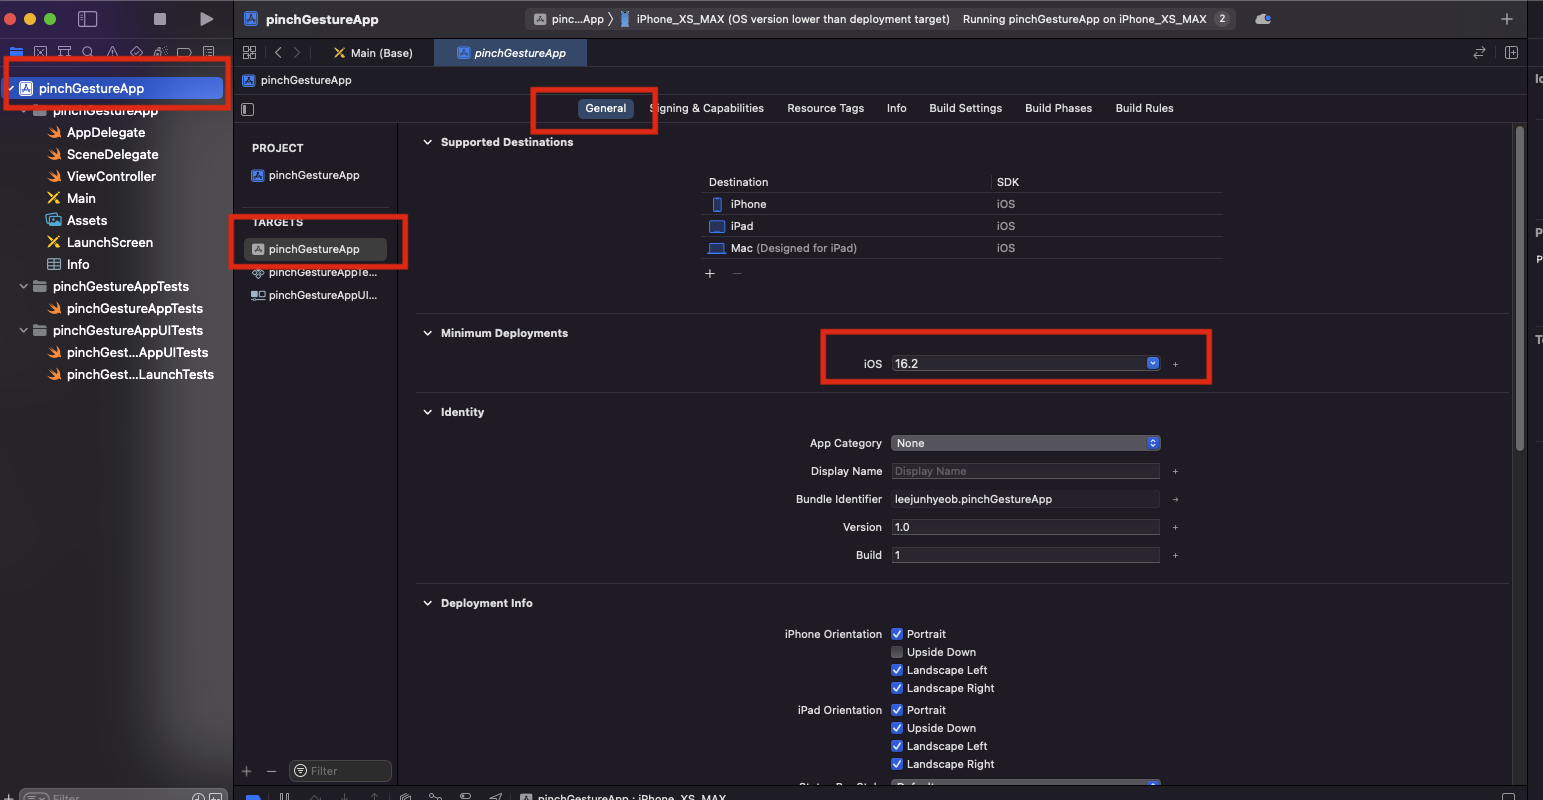The width and height of the screenshot is (1543, 800).
Task: Open the Build Settings tab
Action: pyautogui.click(x=965, y=108)
